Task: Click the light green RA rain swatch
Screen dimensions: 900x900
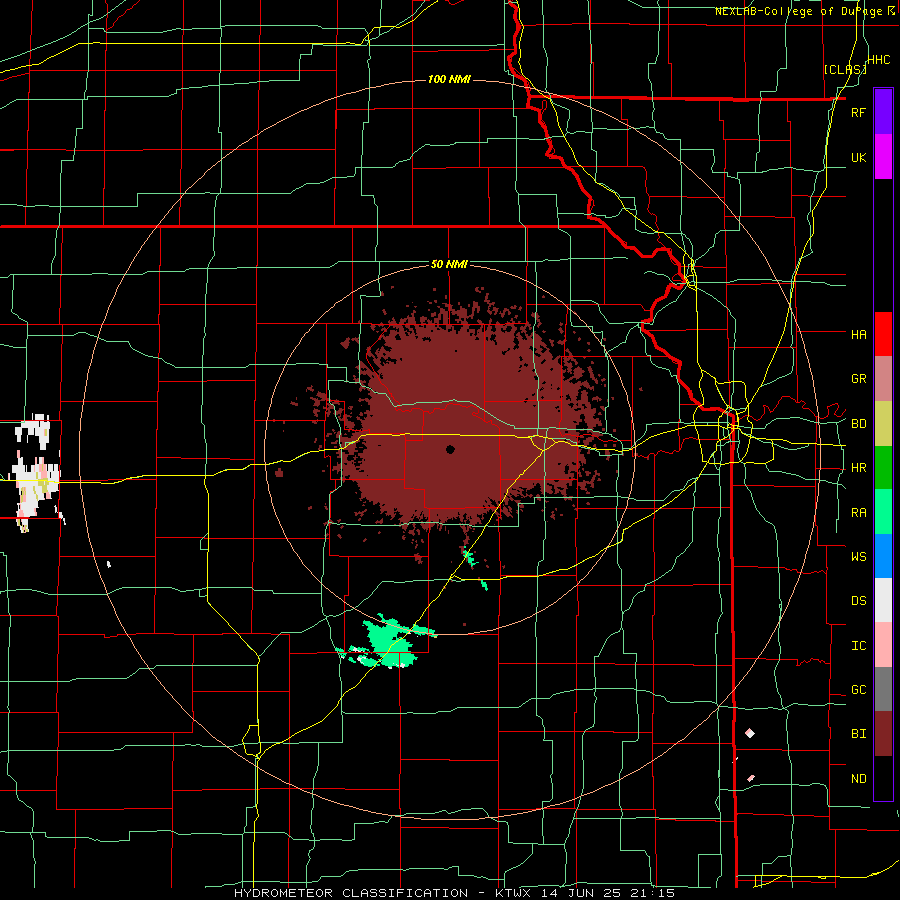Action: coord(883,511)
